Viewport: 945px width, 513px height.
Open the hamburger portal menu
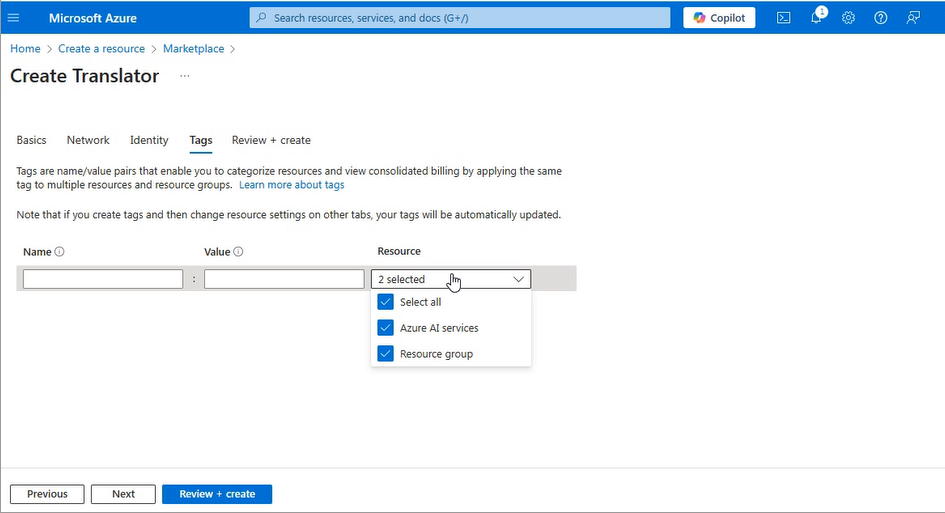pos(13,18)
